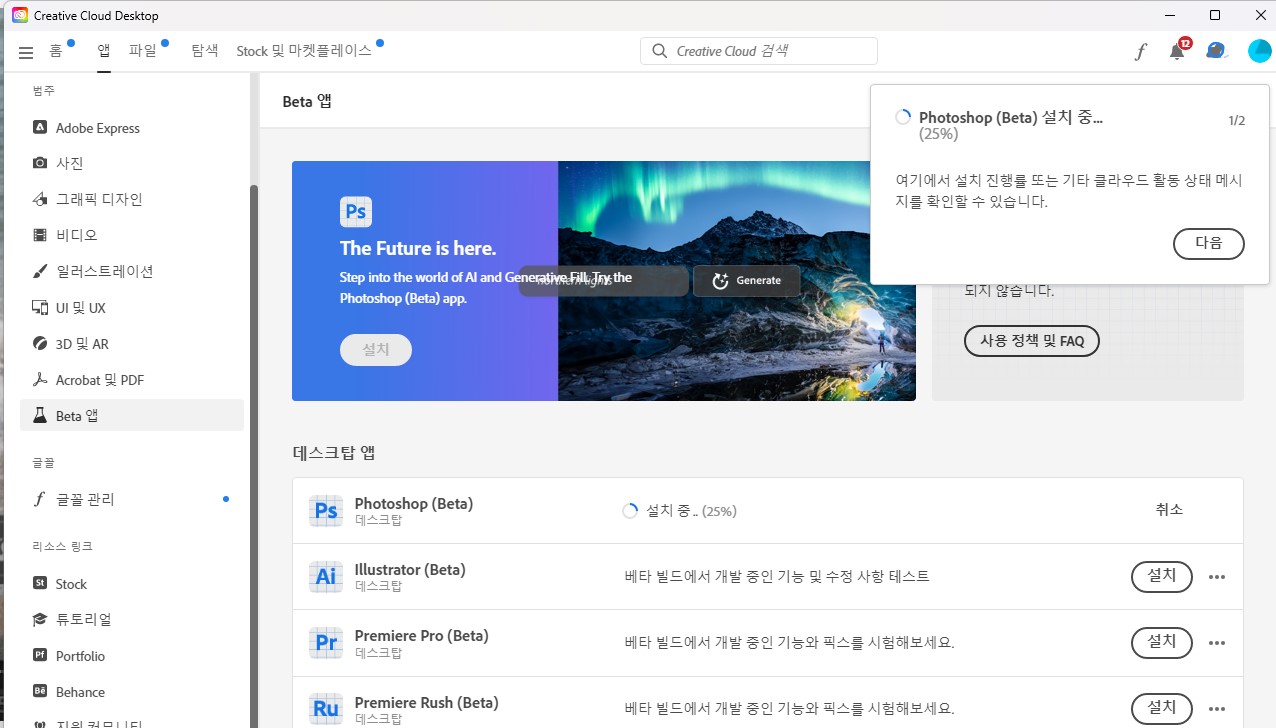Image resolution: width=1276 pixels, height=728 pixels.
Task: Click the Behance Bē icon
Action: coord(40,691)
